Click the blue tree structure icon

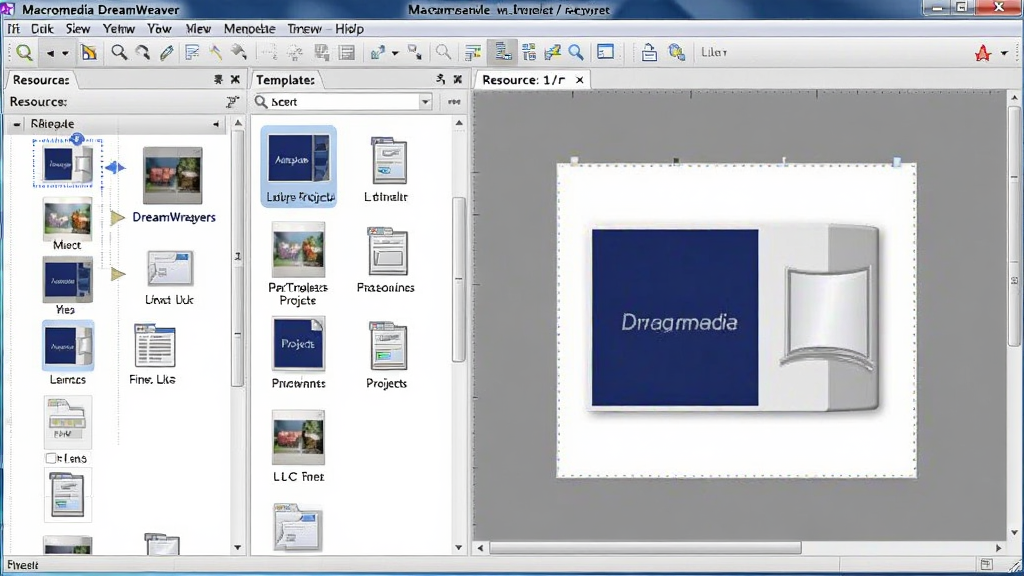coord(528,52)
